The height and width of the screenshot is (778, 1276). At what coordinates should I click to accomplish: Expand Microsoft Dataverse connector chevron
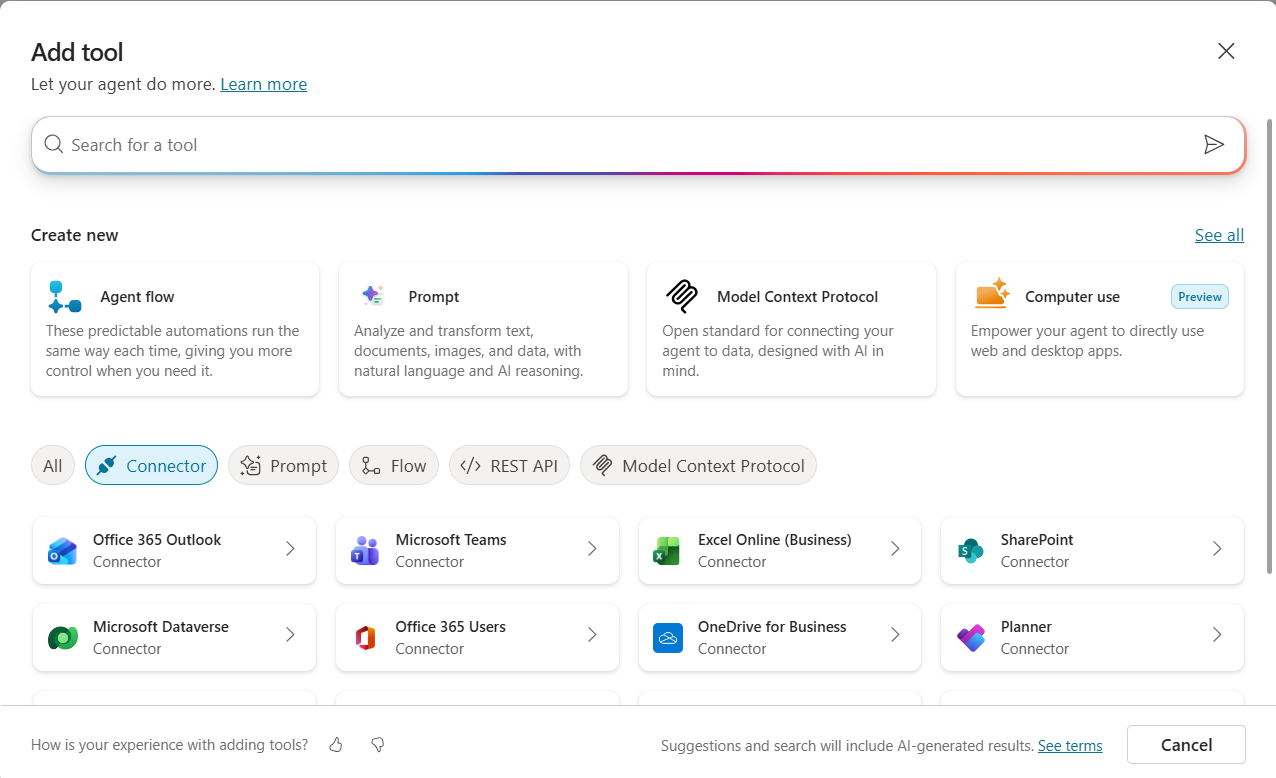[x=290, y=634]
